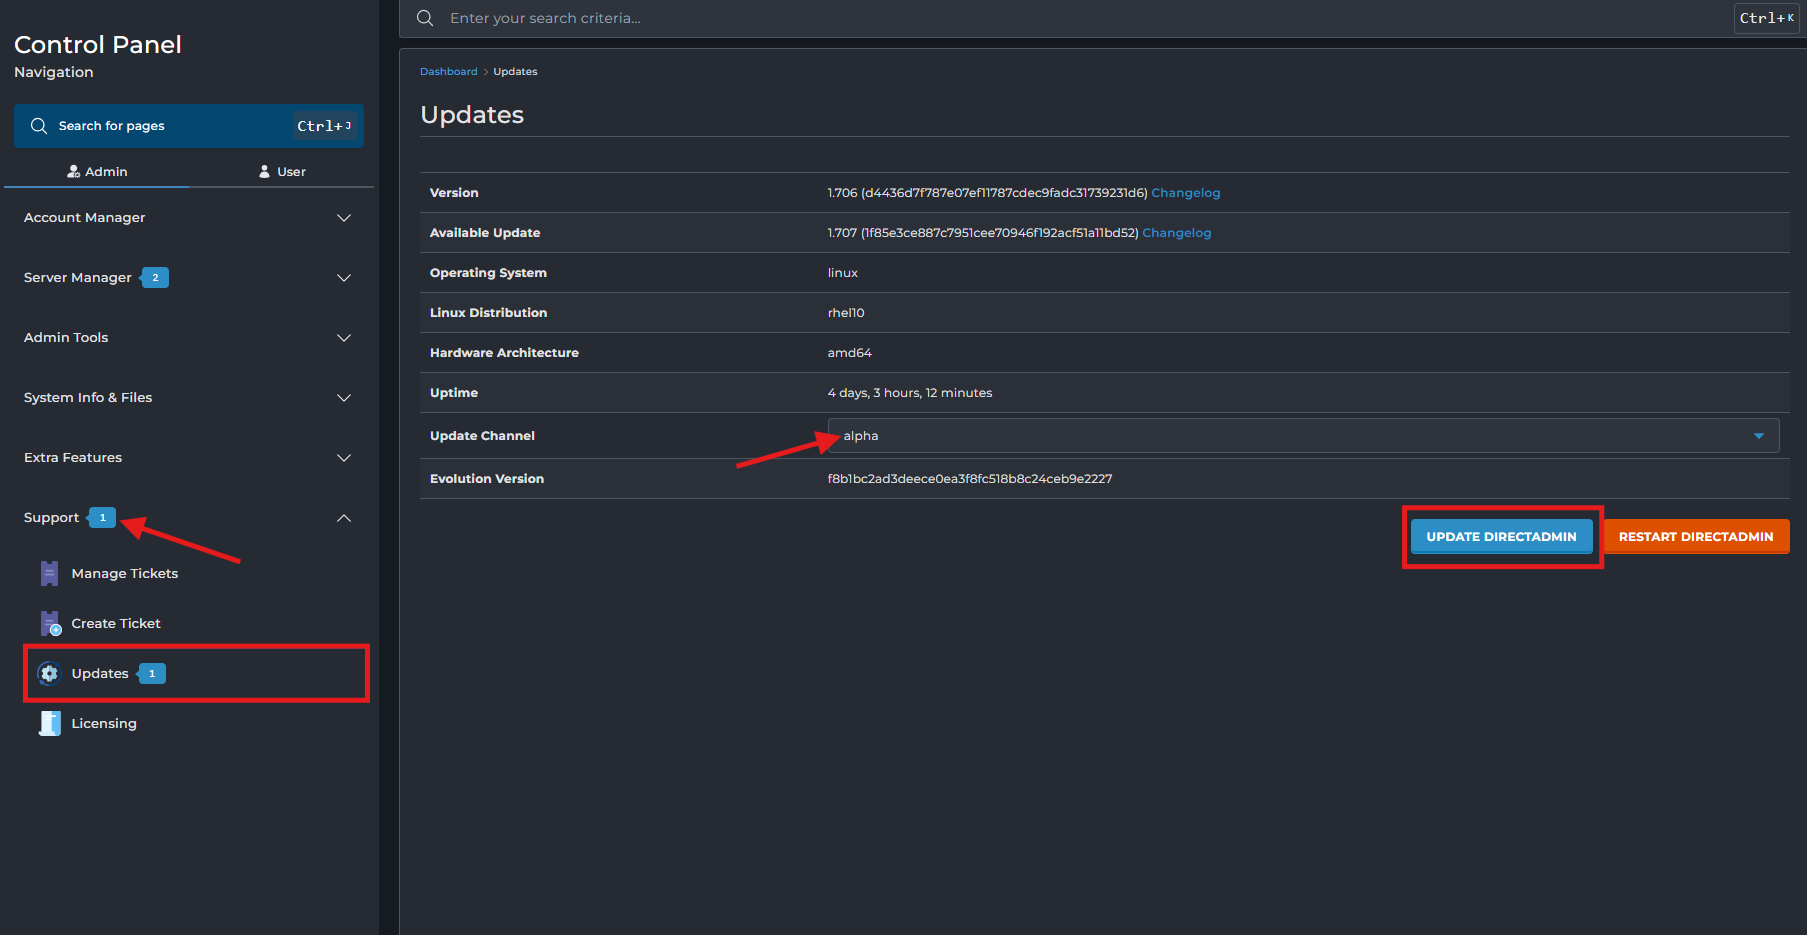
Task: Click the Support section label
Action: [x=51, y=517]
